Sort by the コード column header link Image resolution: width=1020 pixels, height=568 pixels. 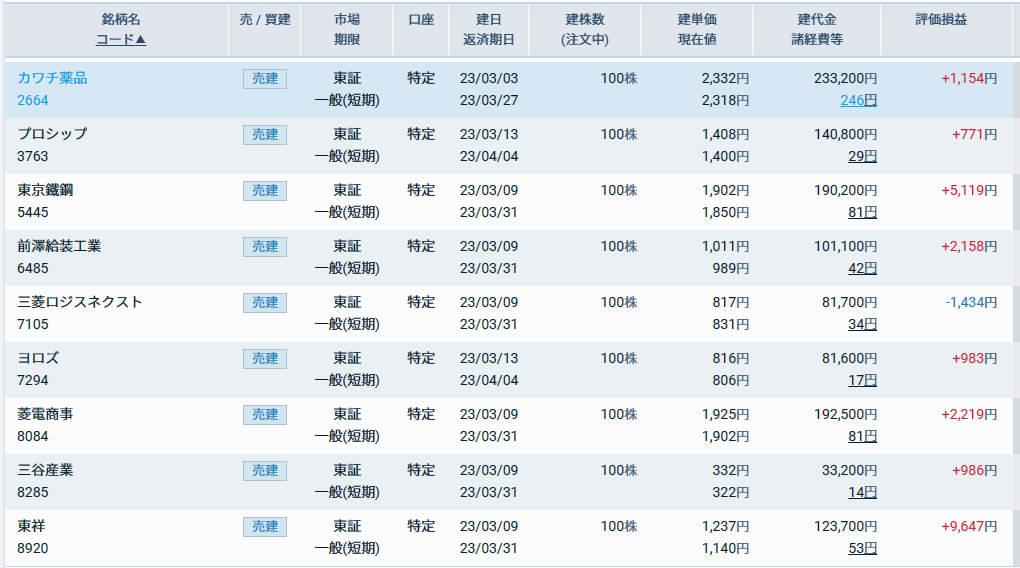[x=121, y=40]
